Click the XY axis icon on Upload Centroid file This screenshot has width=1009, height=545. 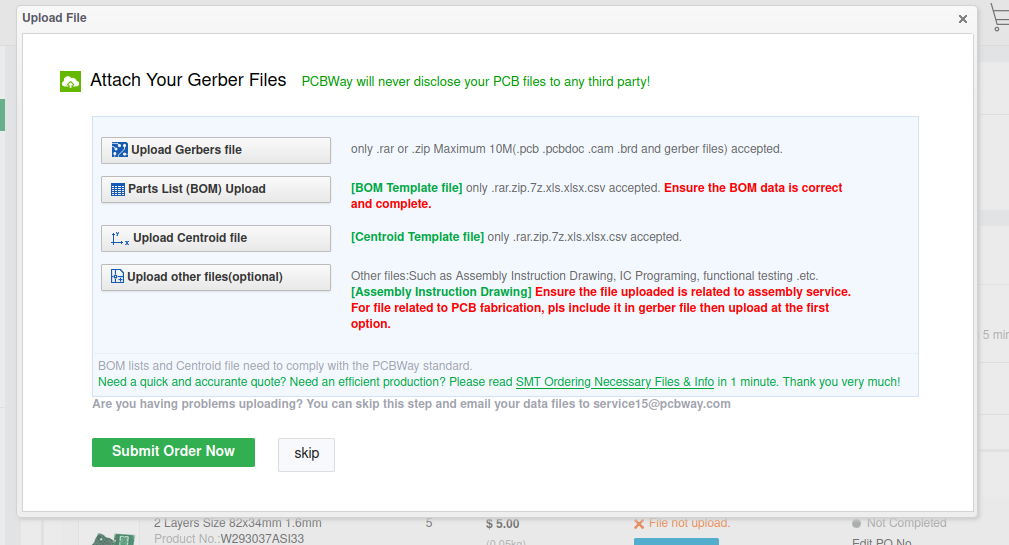pos(120,238)
